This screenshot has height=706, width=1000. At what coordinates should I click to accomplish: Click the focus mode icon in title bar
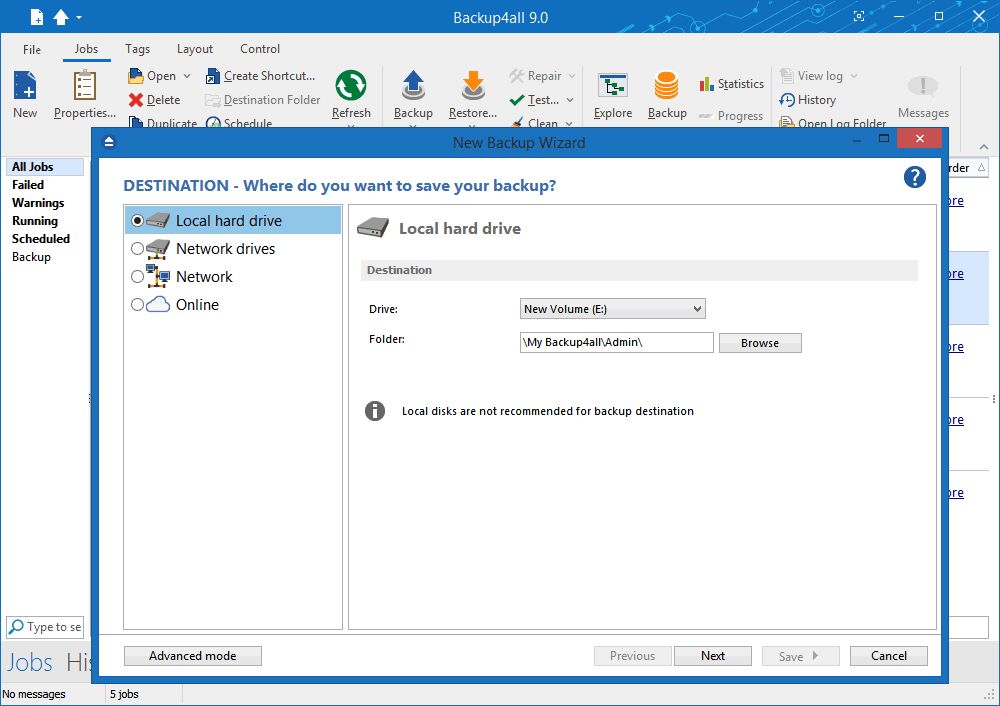(859, 17)
